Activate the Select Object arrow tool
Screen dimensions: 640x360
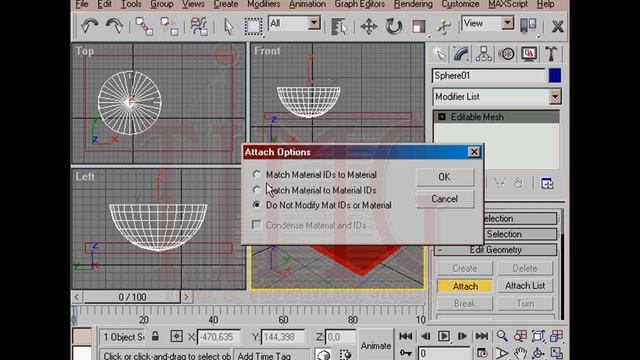click(229, 27)
